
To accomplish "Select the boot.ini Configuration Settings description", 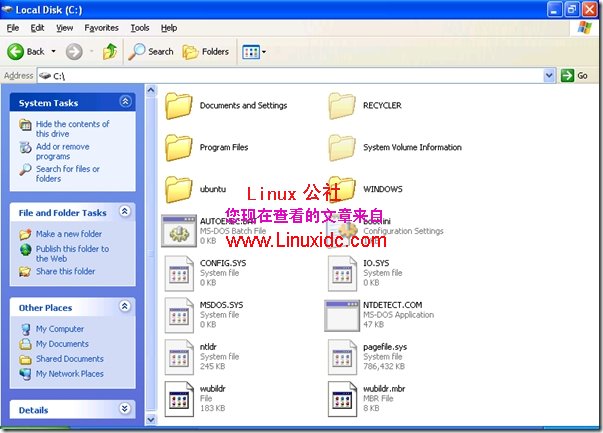I will [x=403, y=231].
